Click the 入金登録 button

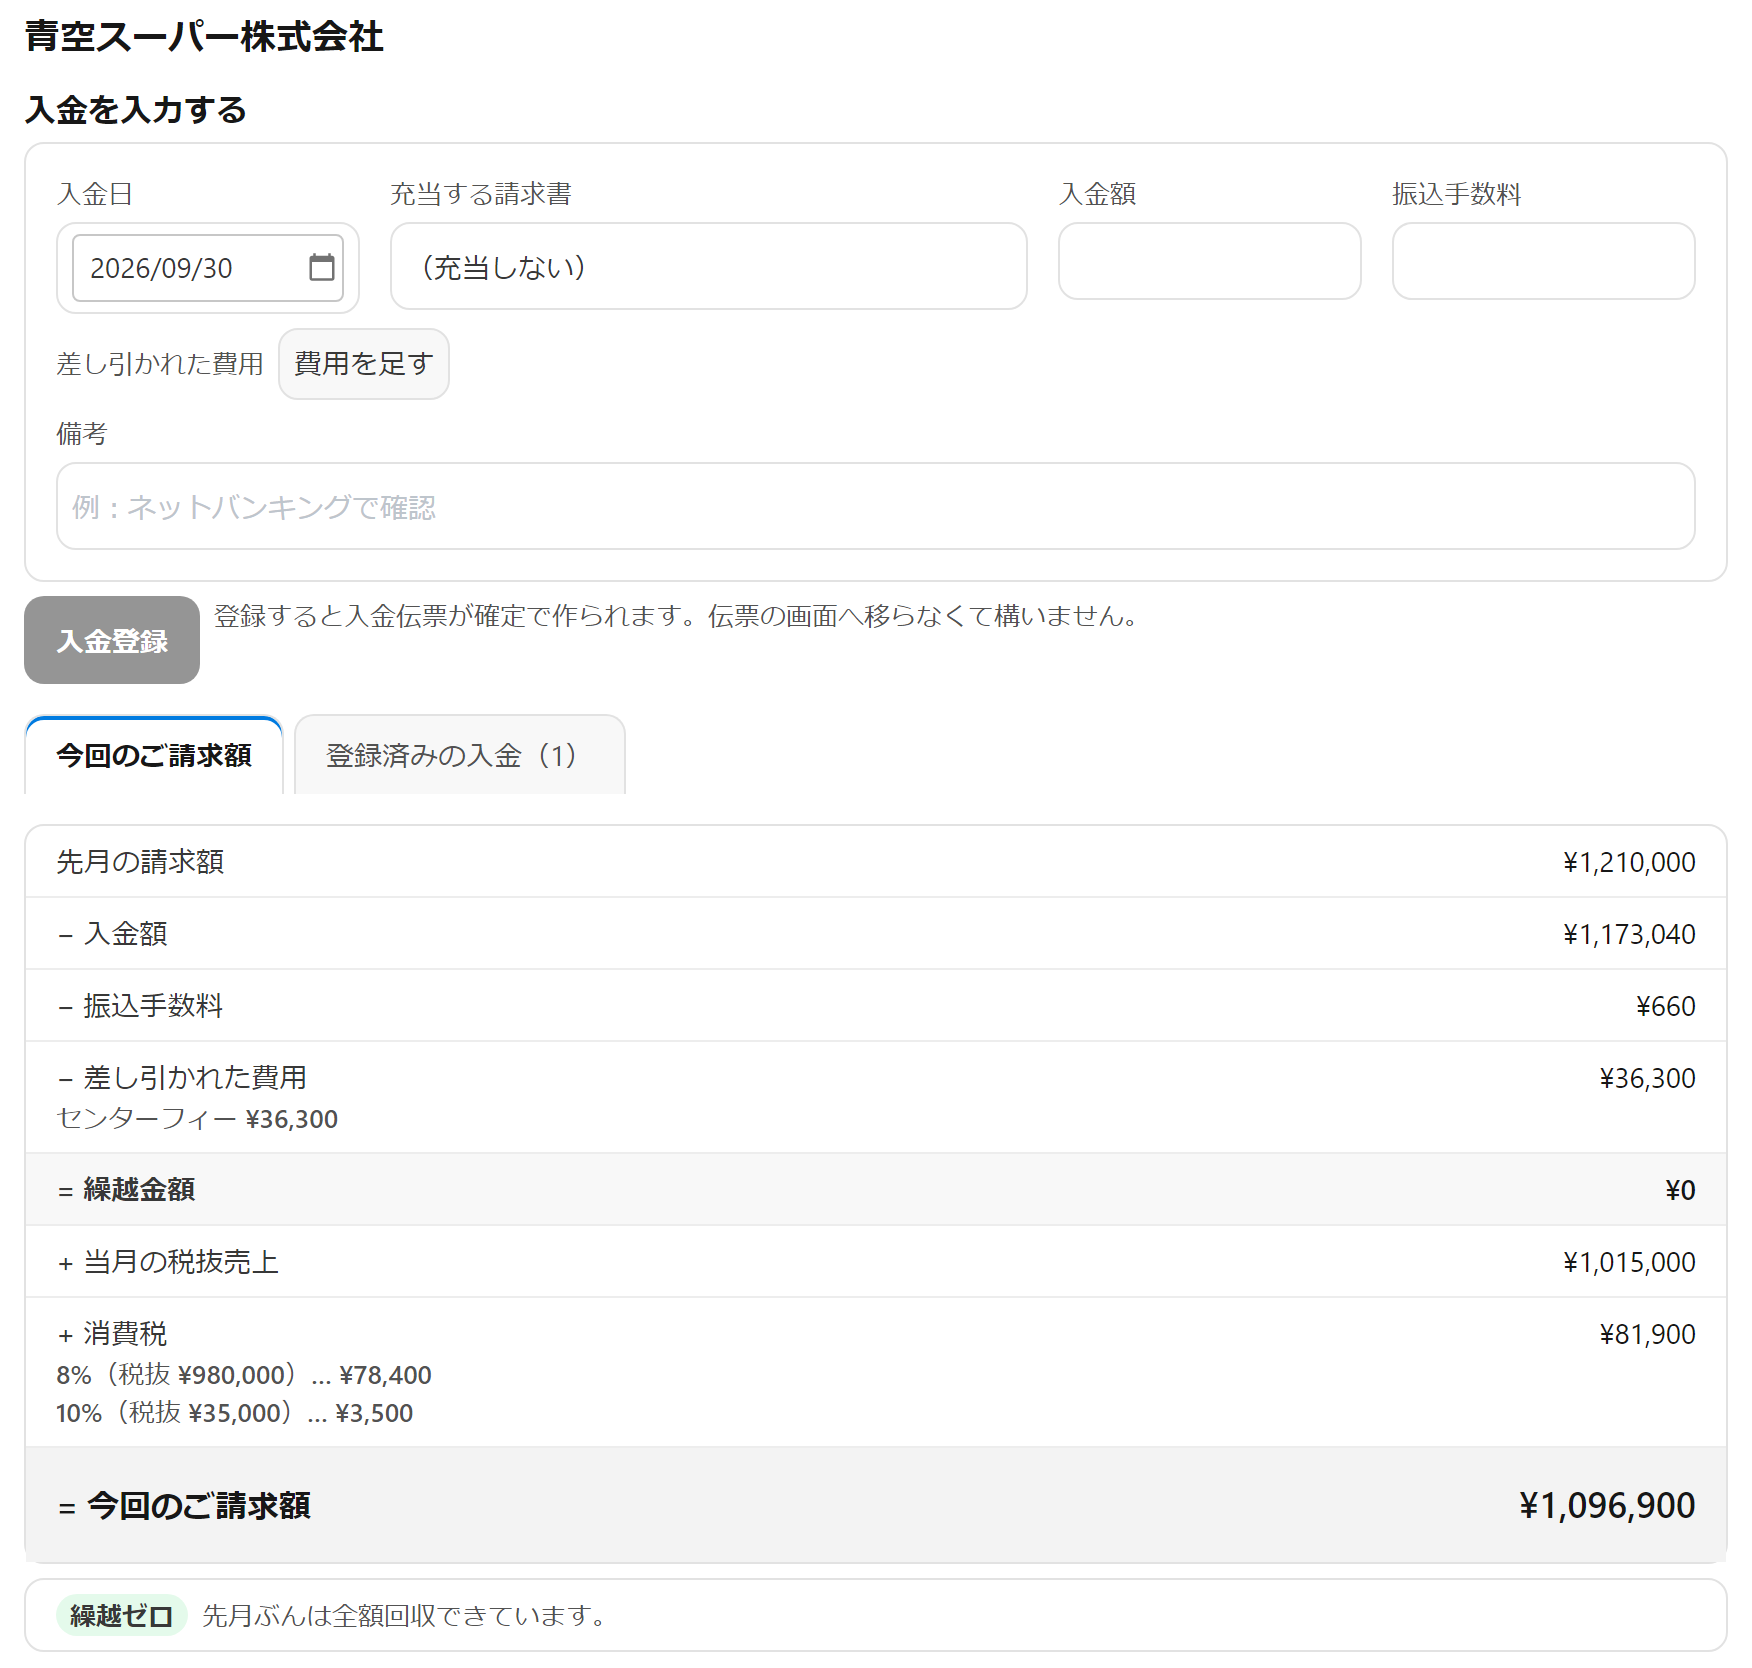coord(112,640)
